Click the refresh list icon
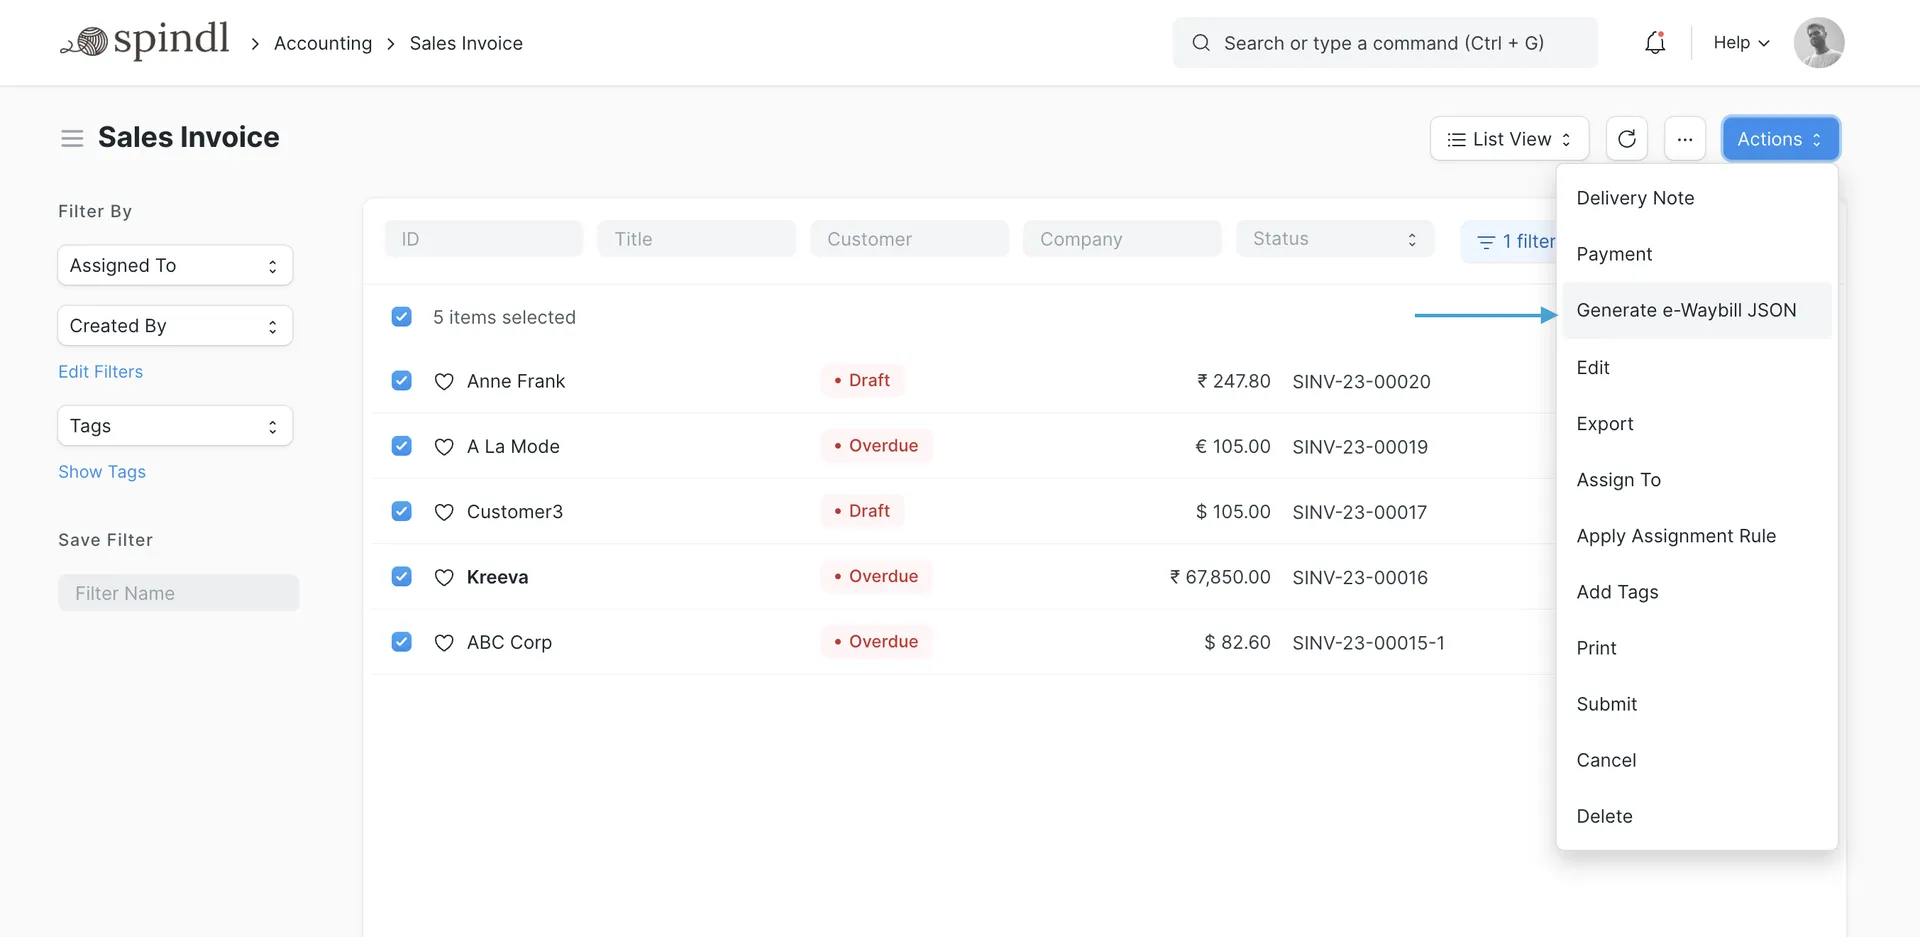The height and width of the screenshot is (937, 1920). [1626, 139]
